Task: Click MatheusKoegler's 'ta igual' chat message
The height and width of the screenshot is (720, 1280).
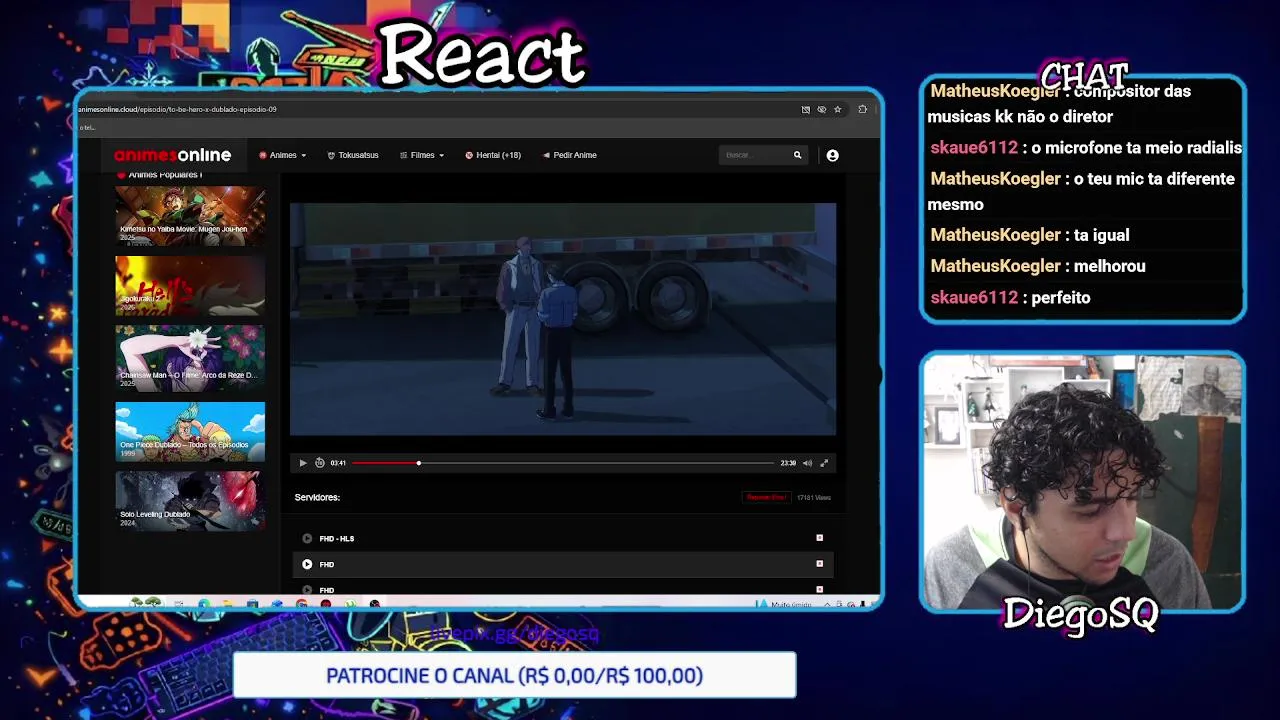Action: tap(1030, 235)
